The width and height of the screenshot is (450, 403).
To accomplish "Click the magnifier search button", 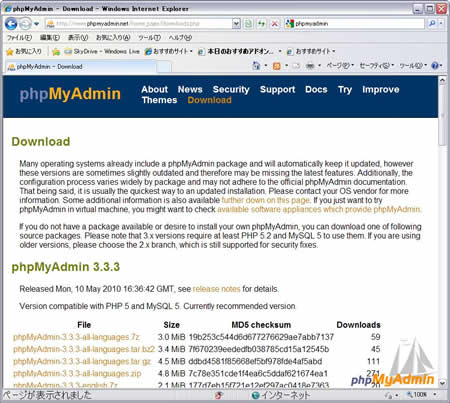I will click(432, 23).
